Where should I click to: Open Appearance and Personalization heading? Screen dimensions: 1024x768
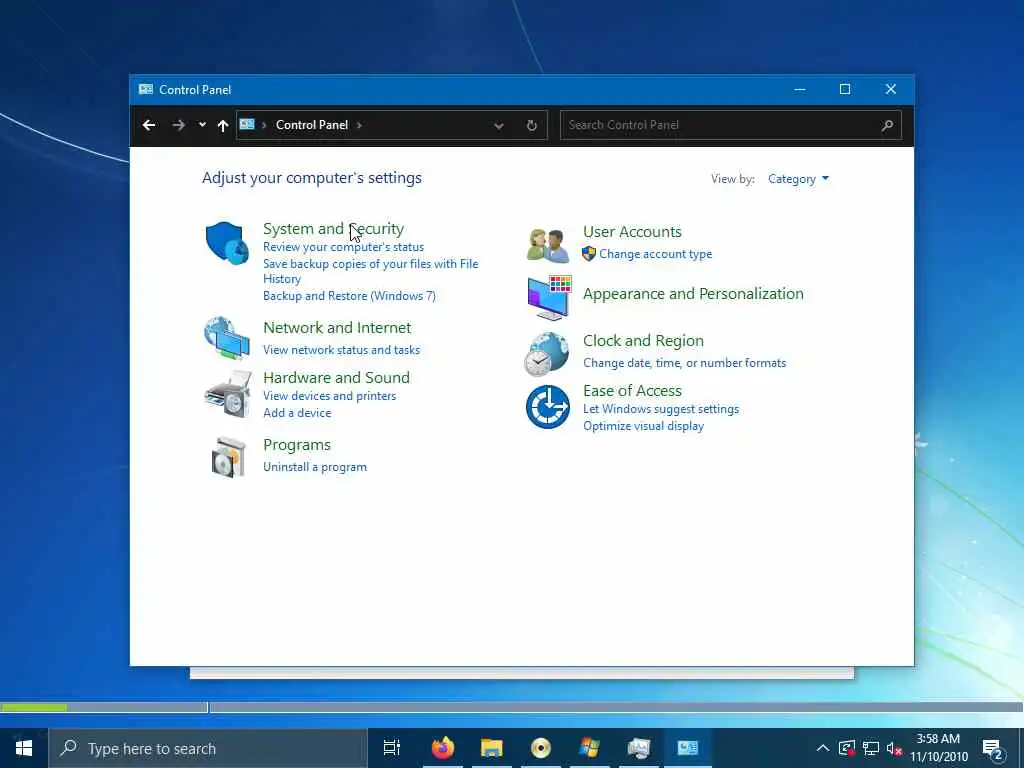[693, 294]
